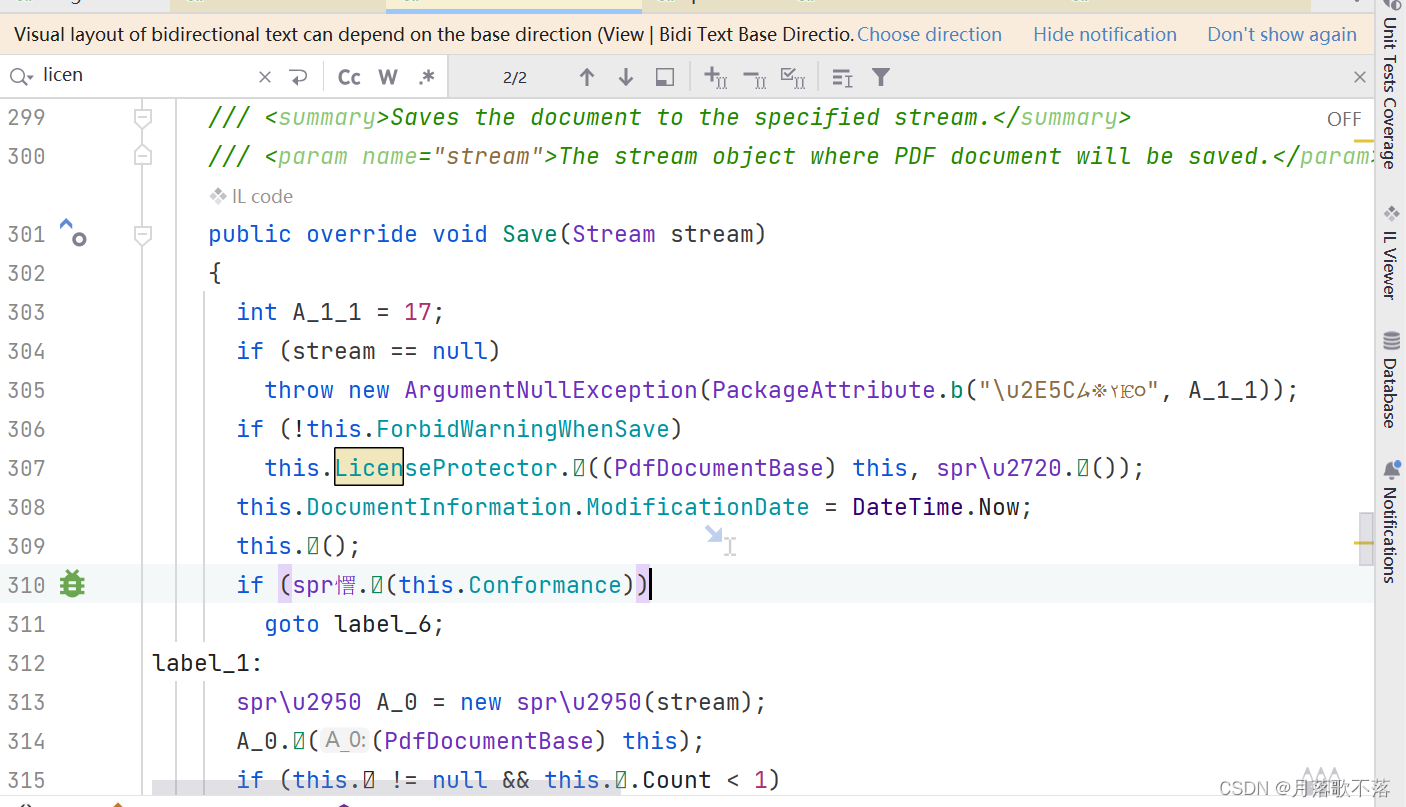Click ModificationDate on line 308
The height and width of the screenshot is (807, 1406).
tap(698, 507)
